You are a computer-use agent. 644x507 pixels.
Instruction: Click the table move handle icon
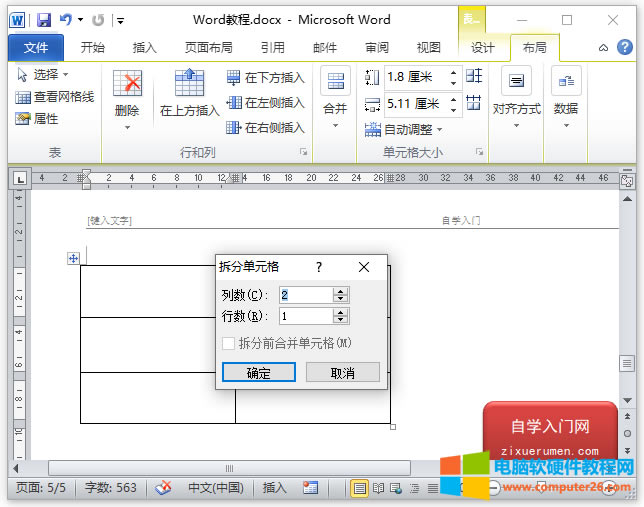(x=73, y=258)
